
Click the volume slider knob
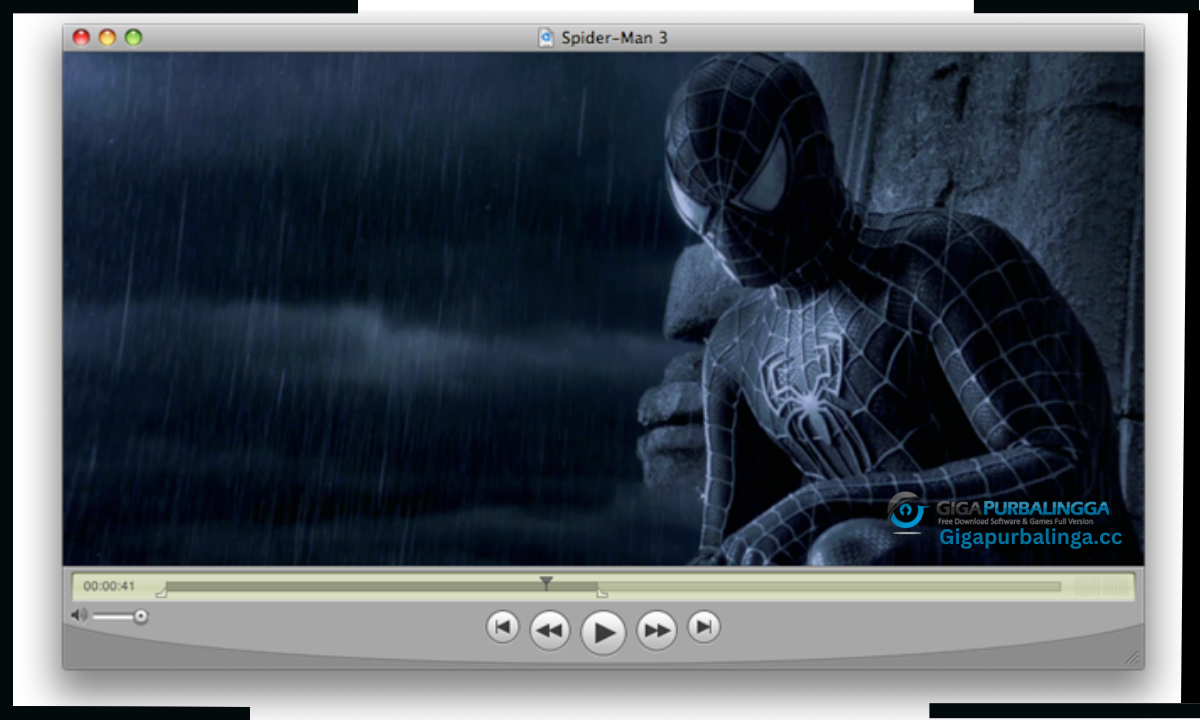tap(141, 616)
